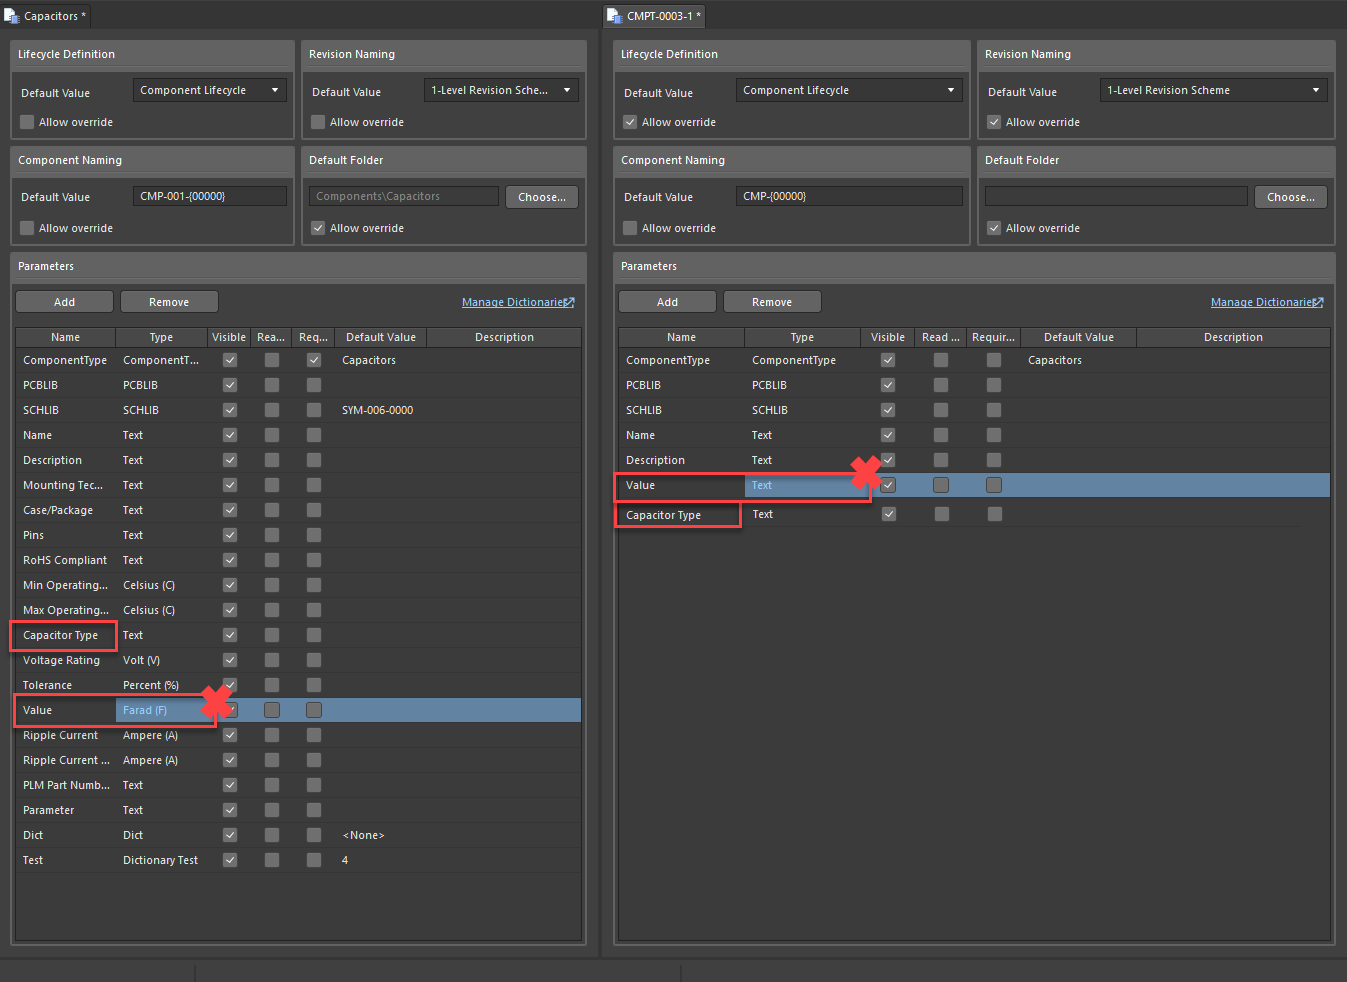Screen dimensions: 1347x982
Task: Toggle Lifecycle Definition Allow override in Capacitors
Action: [27, 122]
